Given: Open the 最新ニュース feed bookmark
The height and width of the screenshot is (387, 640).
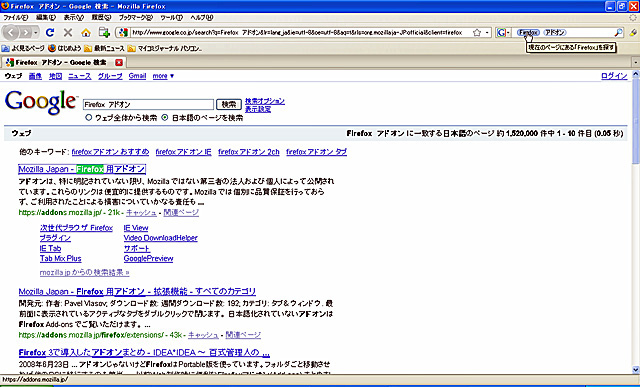Looking at the screenshot, I should click(104, 48).
